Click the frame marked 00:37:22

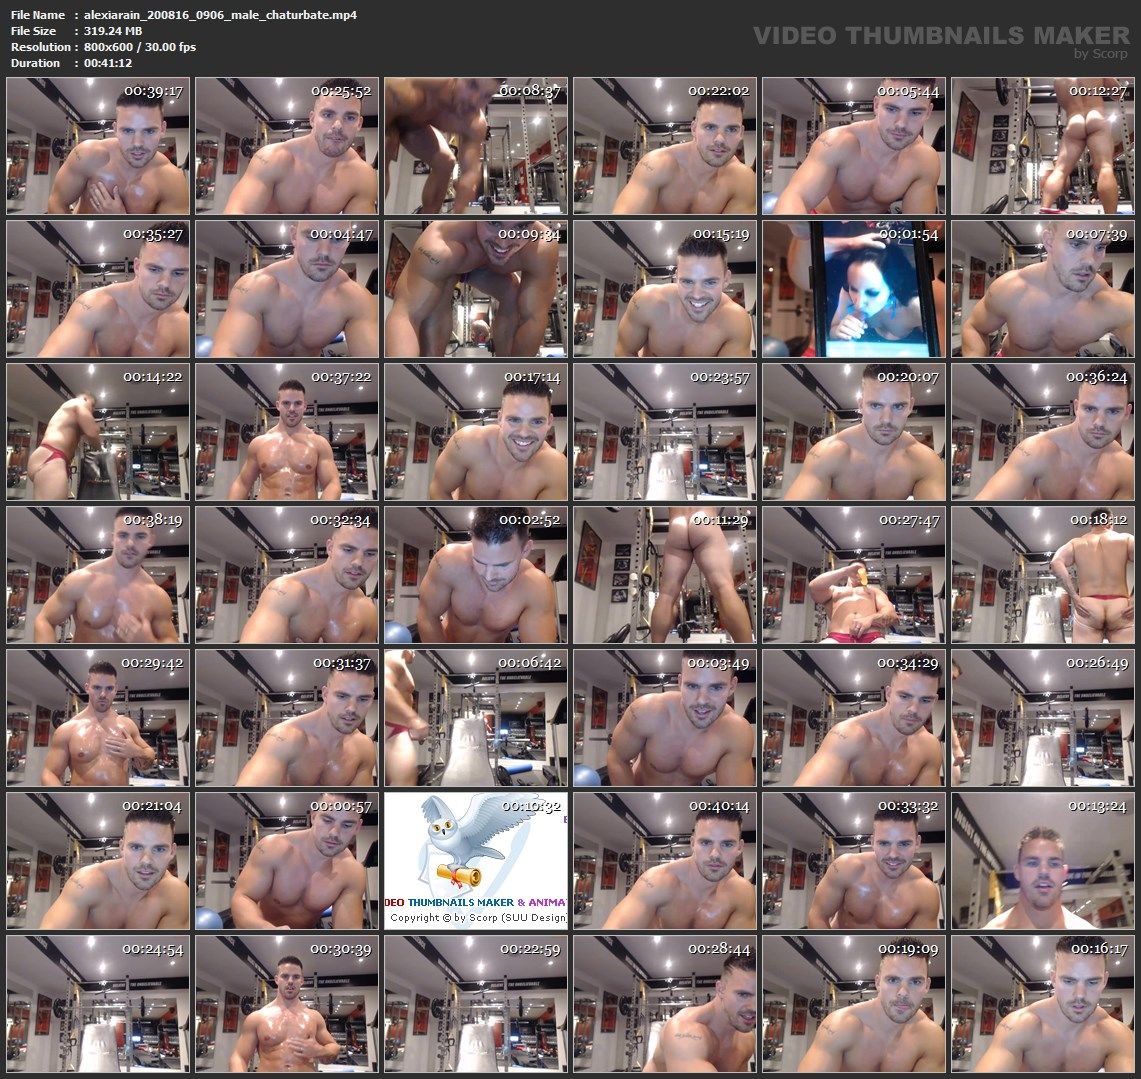tap(286, 432)
